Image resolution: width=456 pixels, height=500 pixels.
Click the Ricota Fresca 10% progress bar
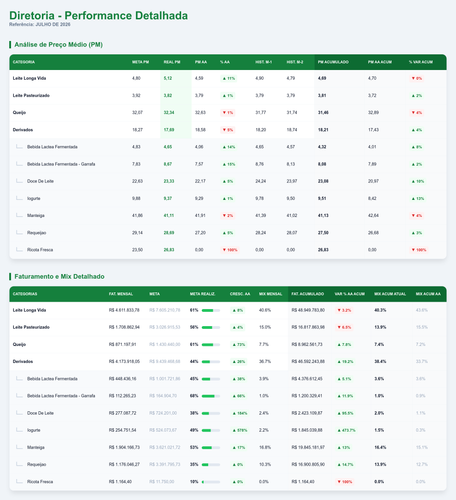point(211,482)
